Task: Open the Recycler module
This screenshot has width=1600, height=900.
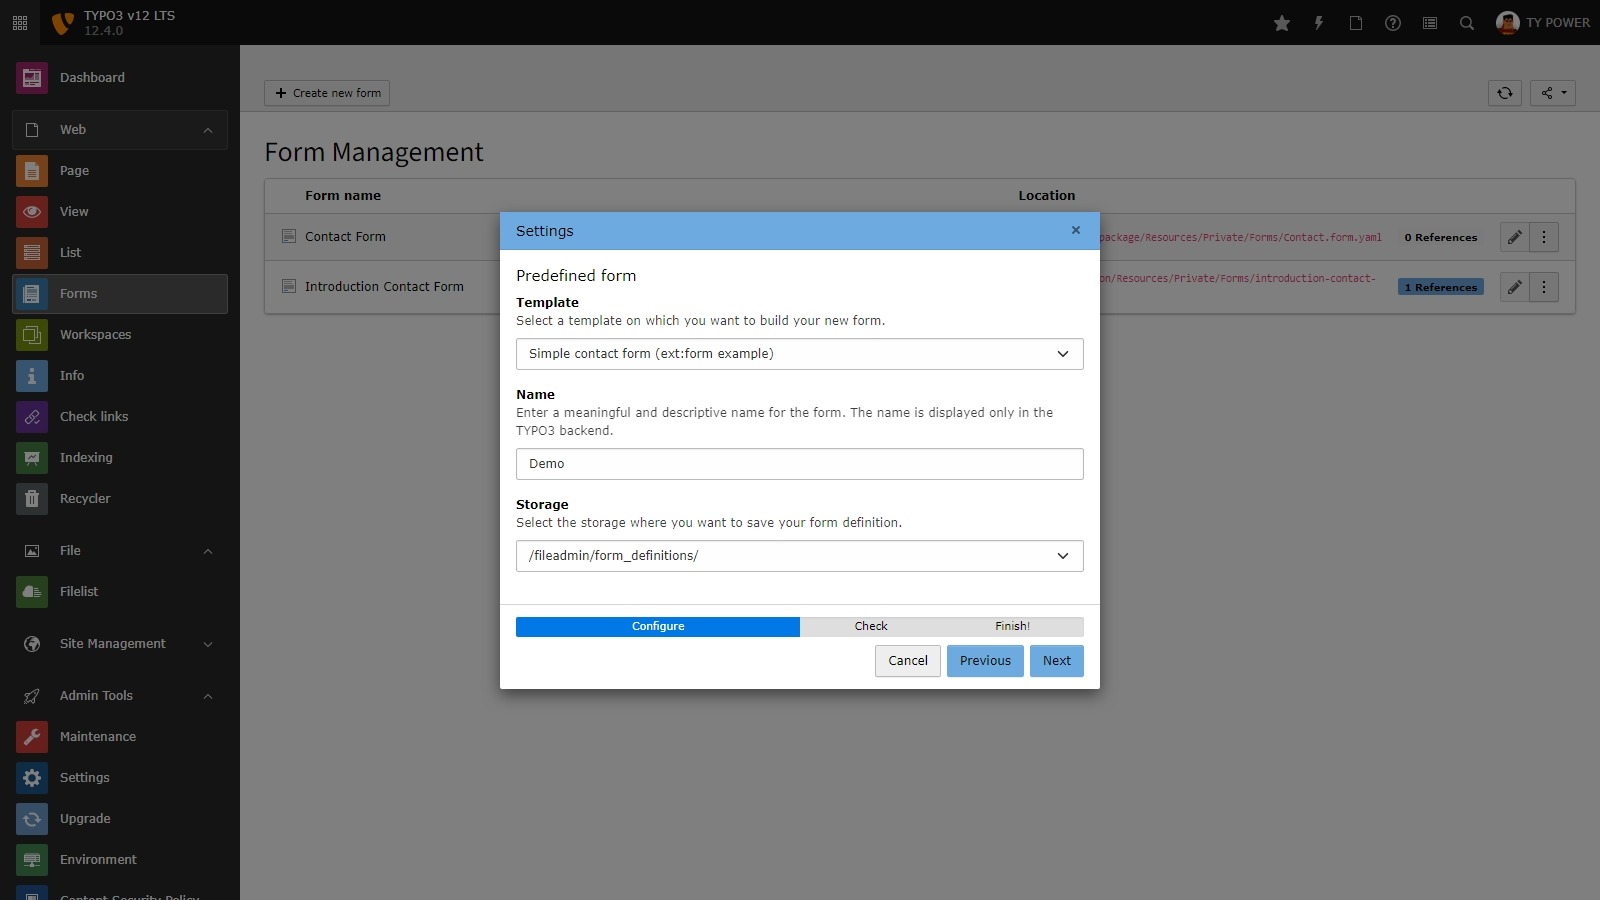Action: [x=120, y=498]
